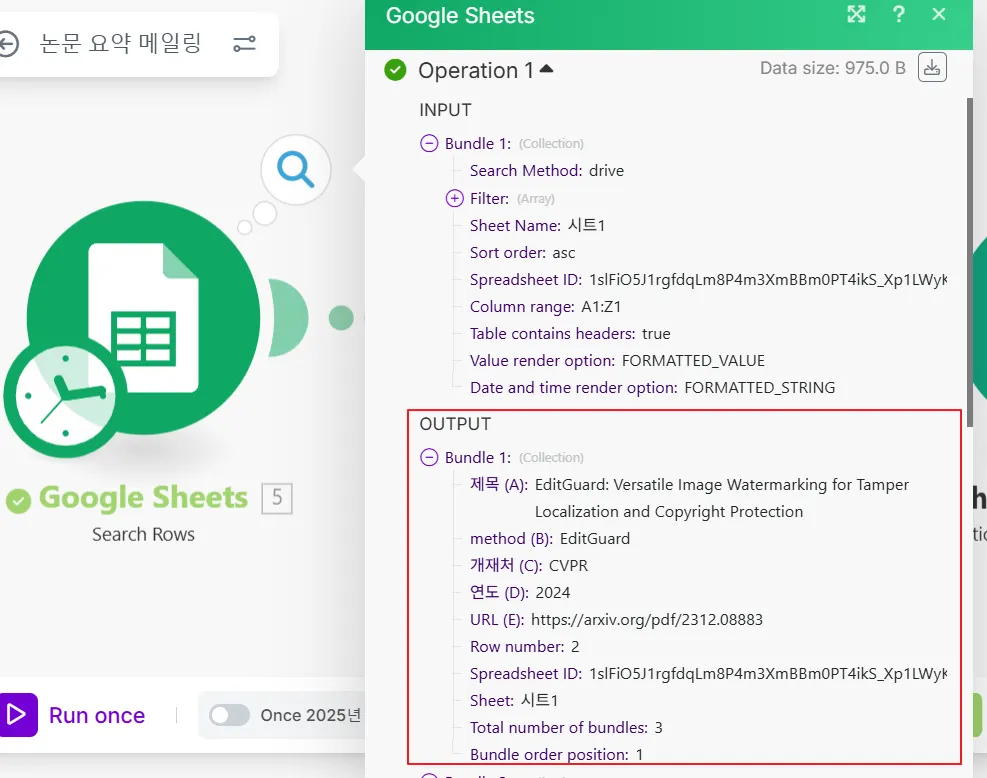This screenshot has height=778, width=987.
Task: Collapse Operation 1 with the arrow
Action: 546,69
